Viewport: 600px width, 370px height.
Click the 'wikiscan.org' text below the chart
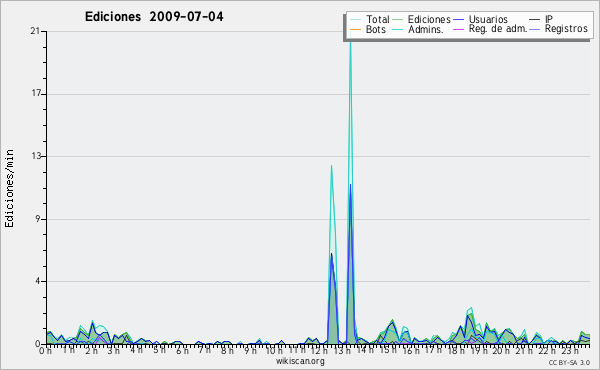[x=300, y=361]
